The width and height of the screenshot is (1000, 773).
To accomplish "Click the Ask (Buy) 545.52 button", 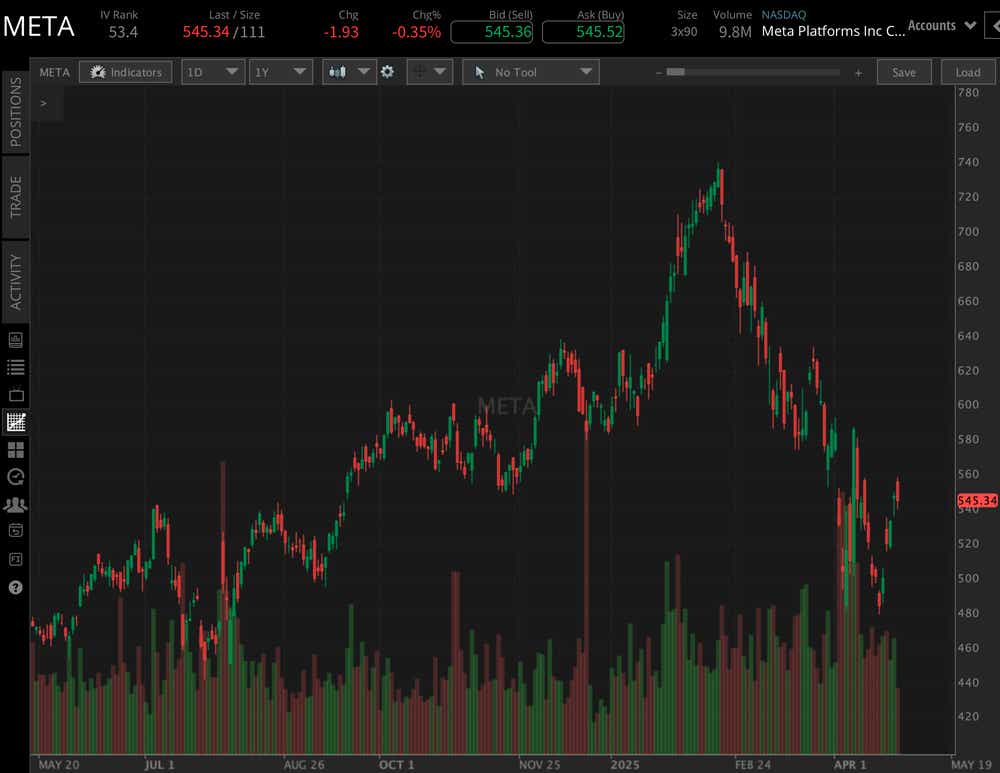I will (x=583, y=32).
